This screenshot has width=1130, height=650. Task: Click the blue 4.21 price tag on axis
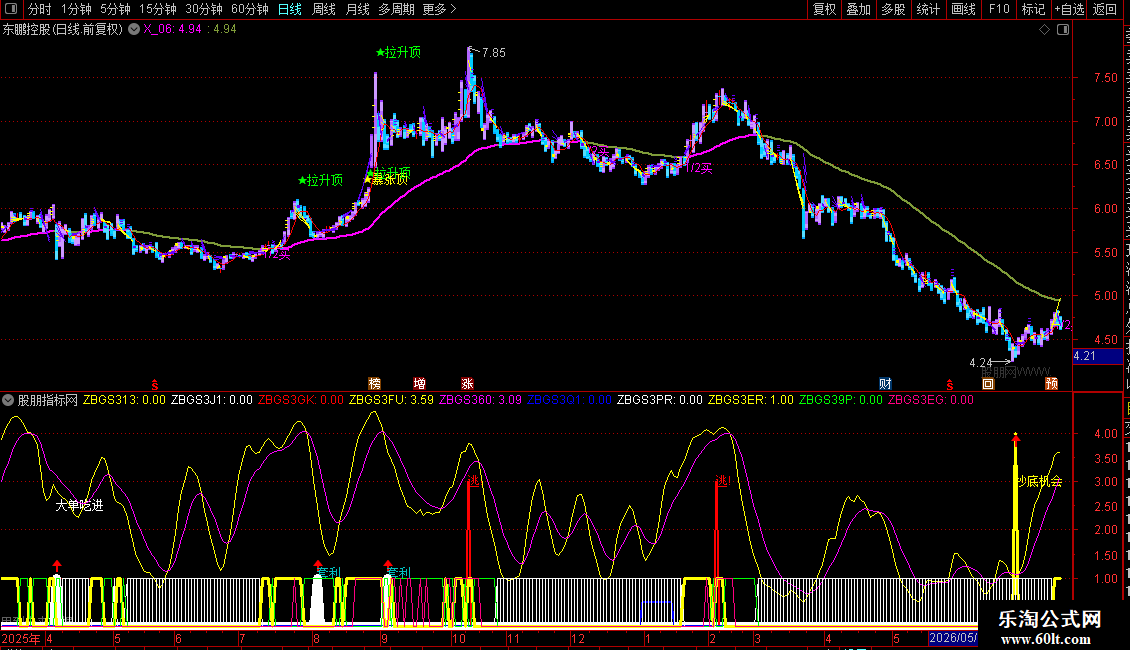[1098, 356]
